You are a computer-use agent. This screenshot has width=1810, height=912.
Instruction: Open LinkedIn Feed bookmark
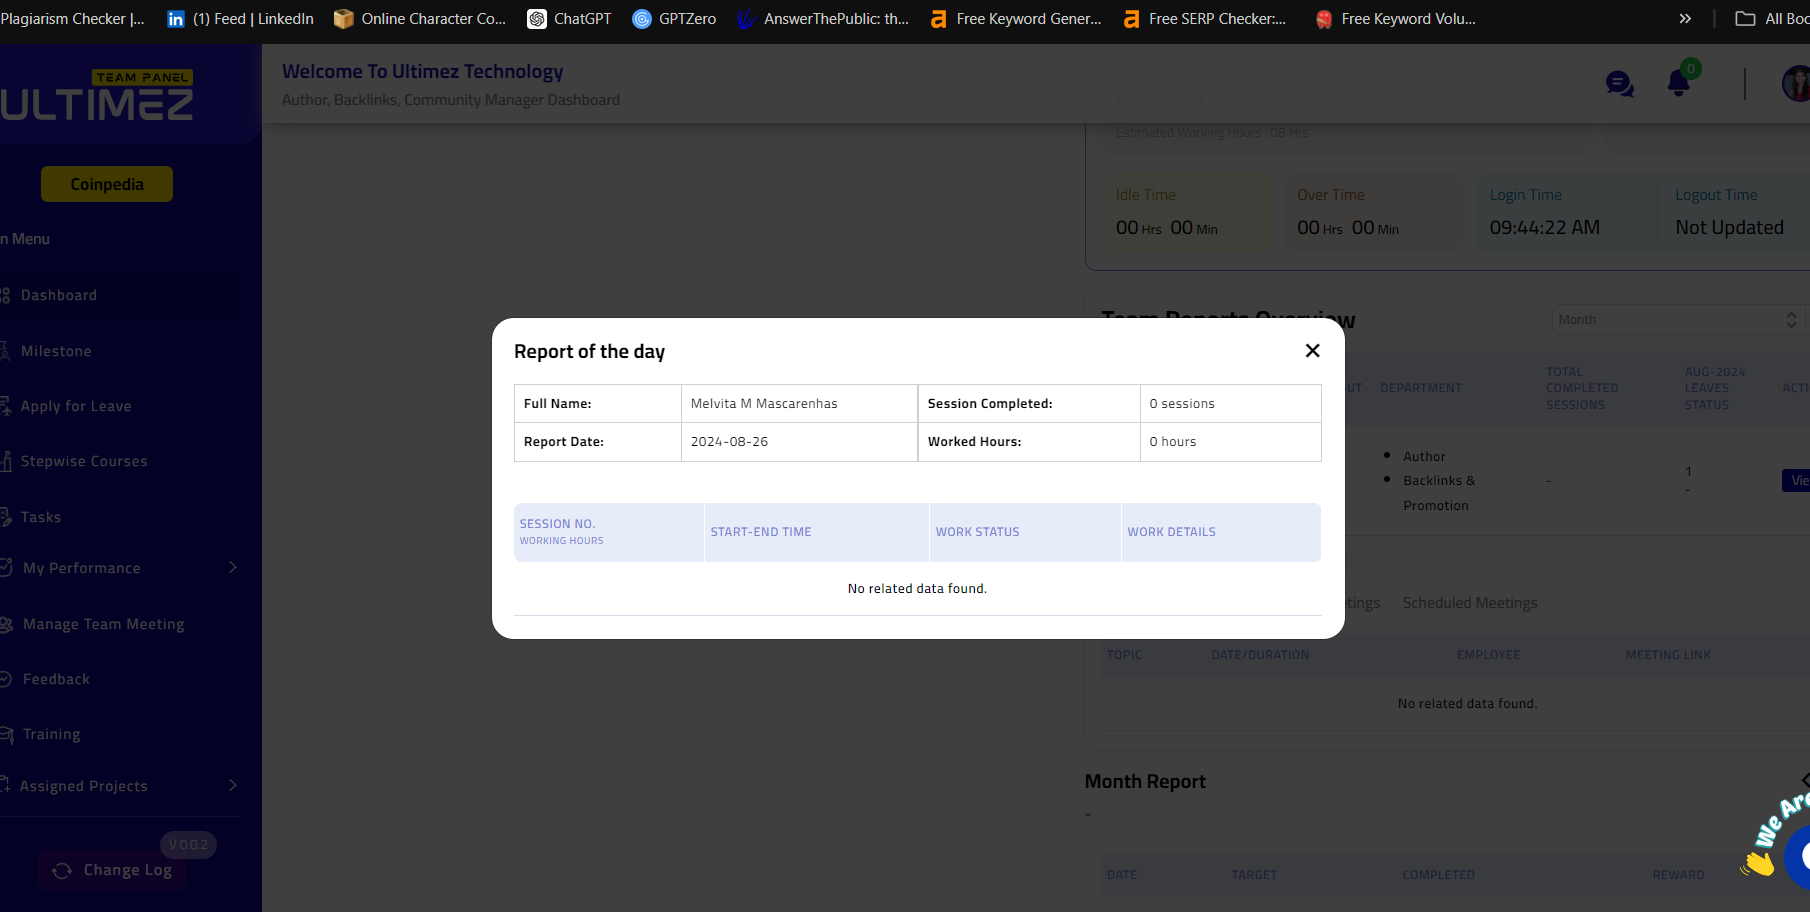tap(240, 19)
